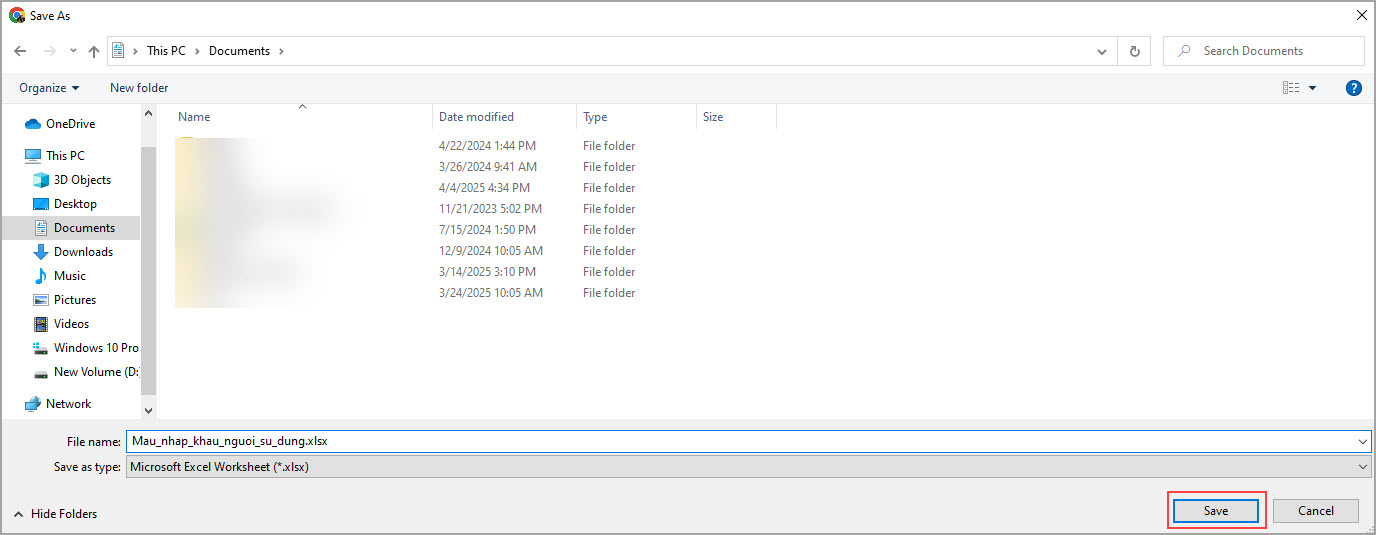
Task: Open the Help question mark icon
Action: pyautogui.click(x=1354, y=88)
